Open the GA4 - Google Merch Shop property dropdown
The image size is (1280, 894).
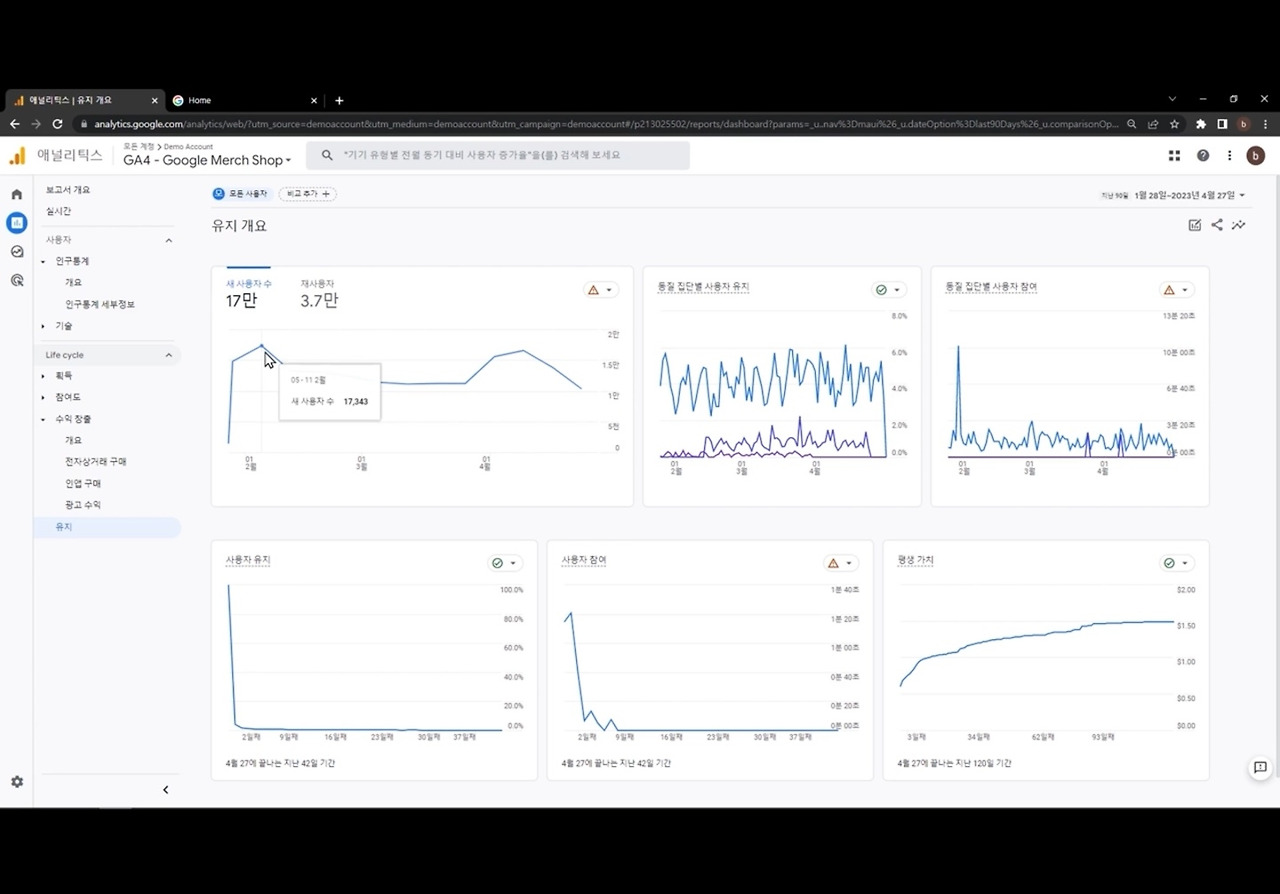click(x=207, y=160)
